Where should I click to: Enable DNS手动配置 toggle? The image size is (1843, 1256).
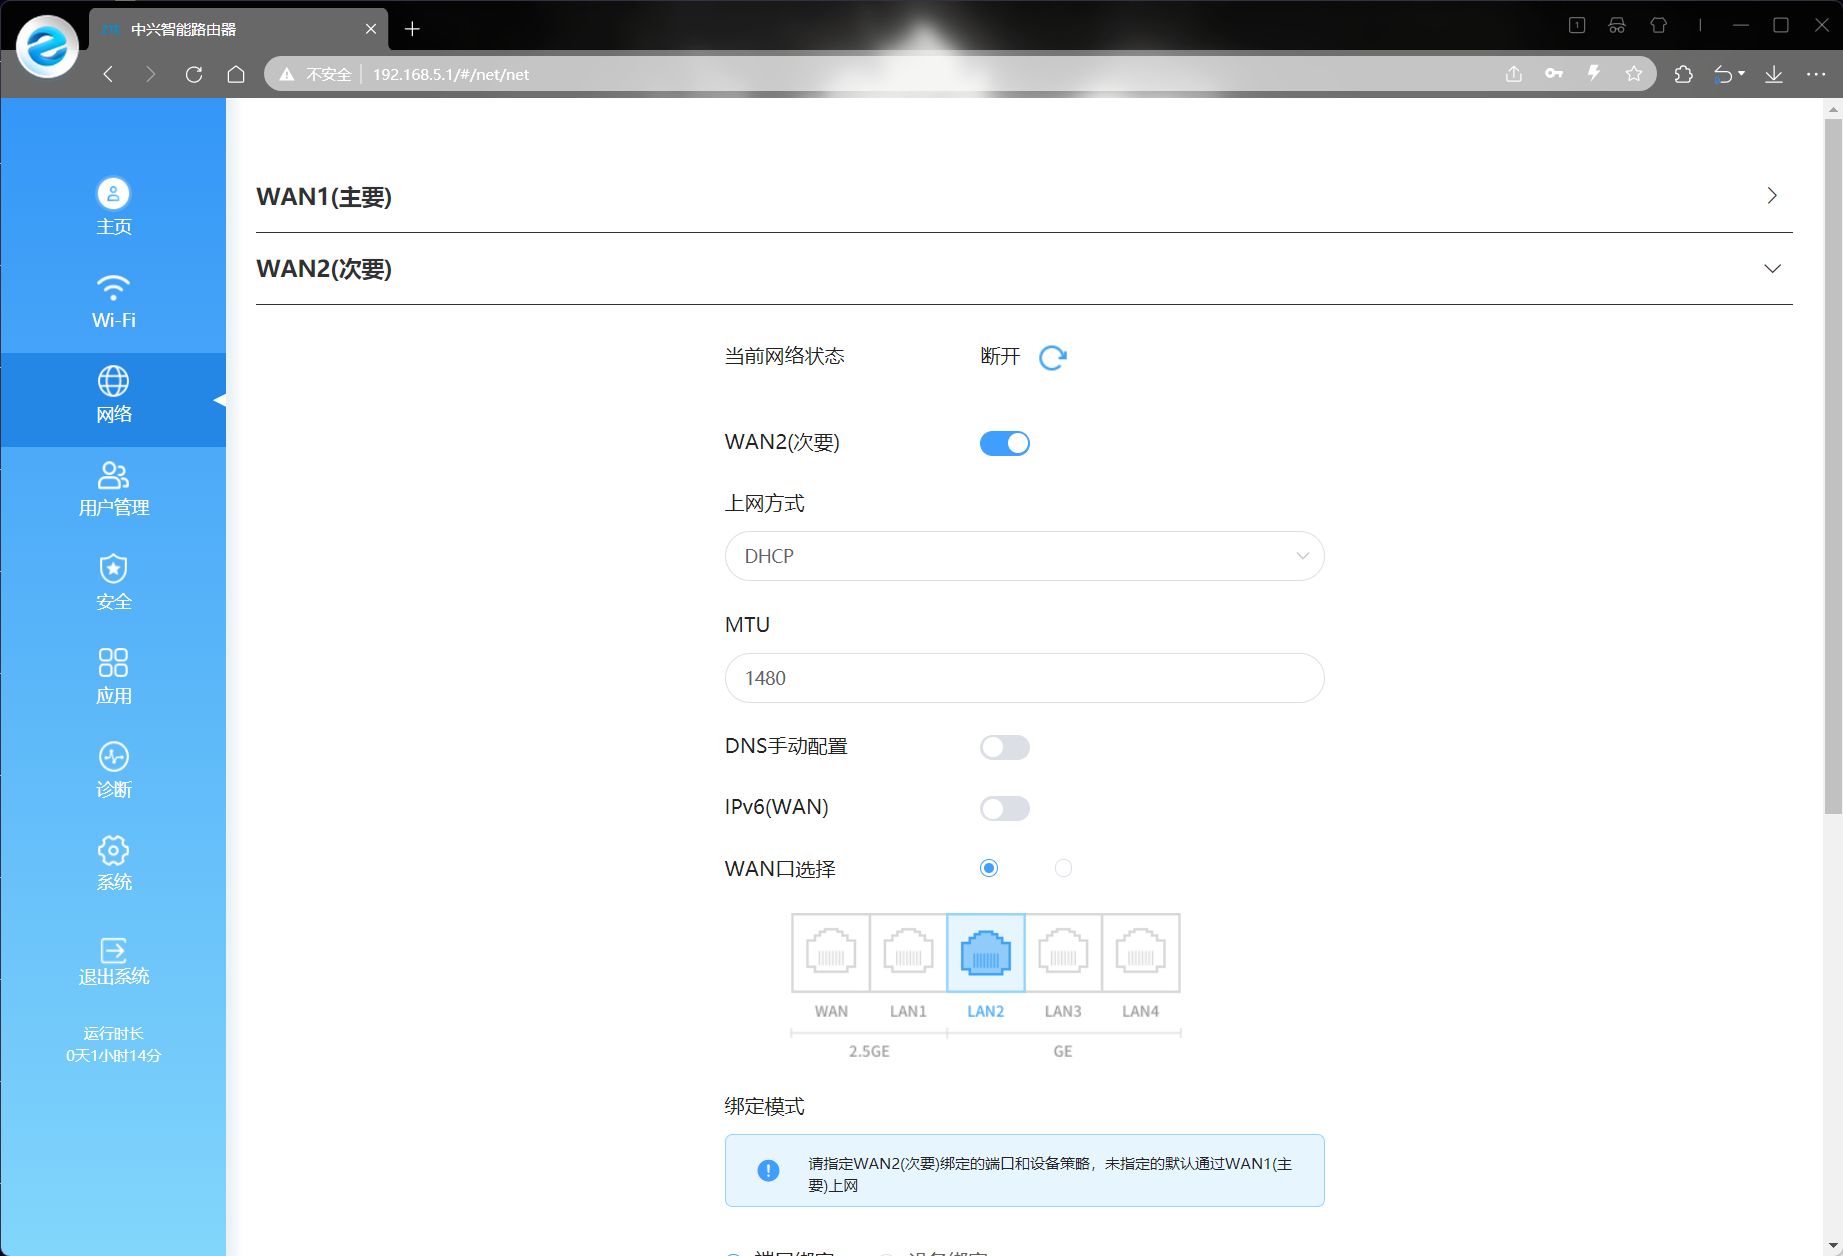[x=1005, y=747]
